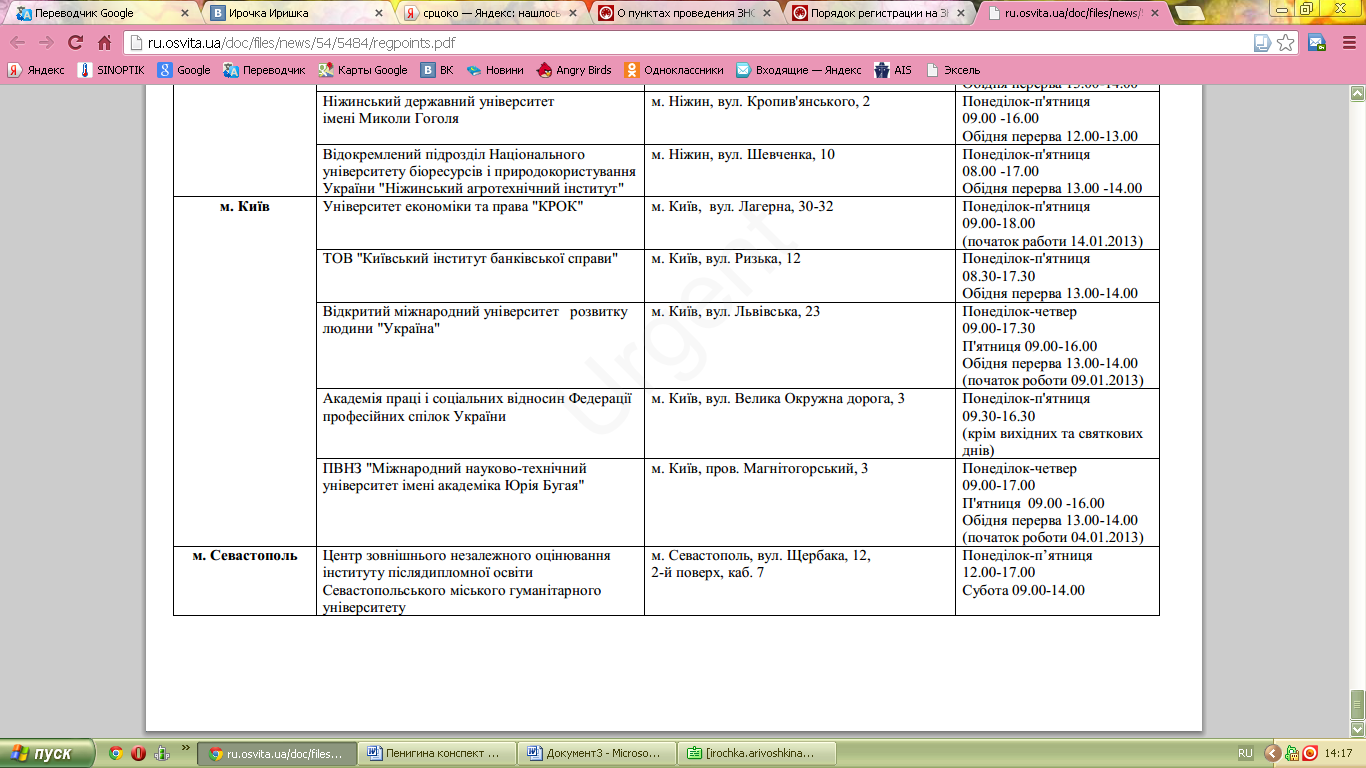Open the Chrome menu icon
Image resolution: width=1366 pixels, height=768 pixels.
tap(1347, 43)
